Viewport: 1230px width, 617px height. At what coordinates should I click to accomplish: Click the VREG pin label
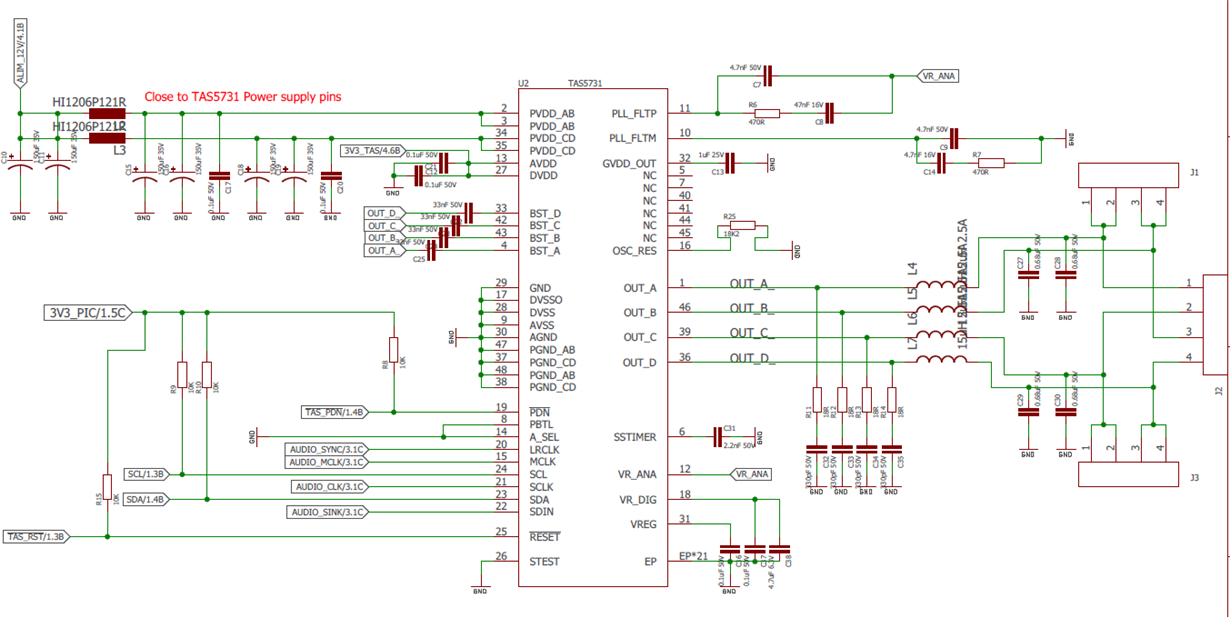pyautogui.click(x=643, y=524)
